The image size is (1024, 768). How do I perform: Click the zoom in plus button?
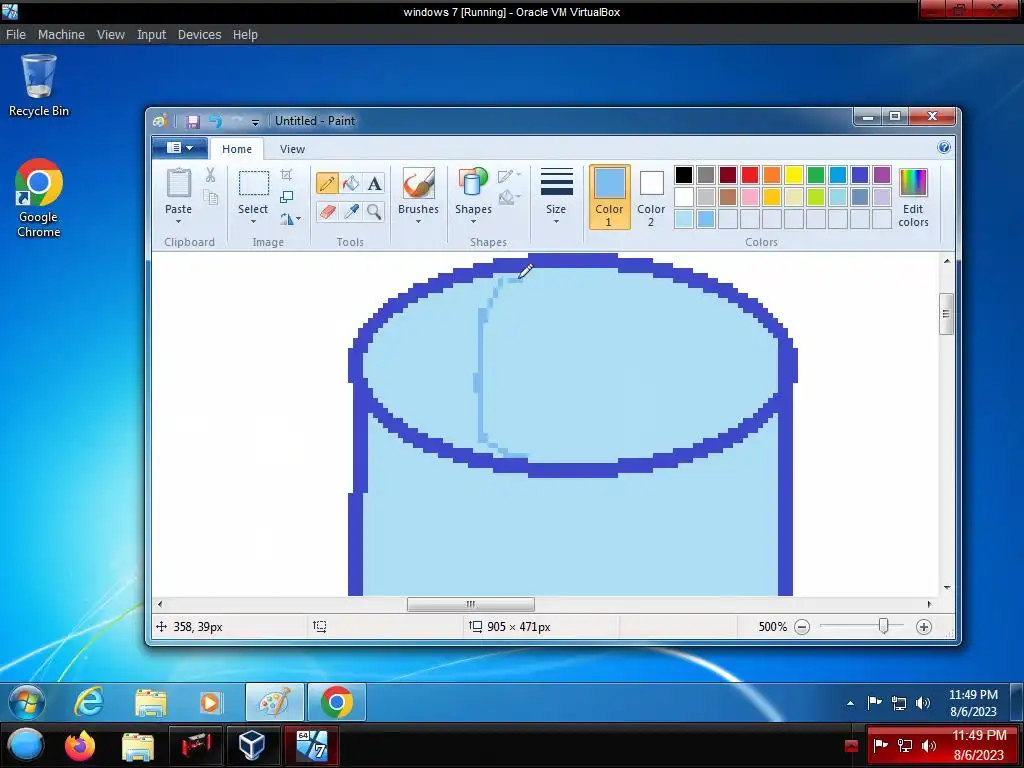(923, 627)
